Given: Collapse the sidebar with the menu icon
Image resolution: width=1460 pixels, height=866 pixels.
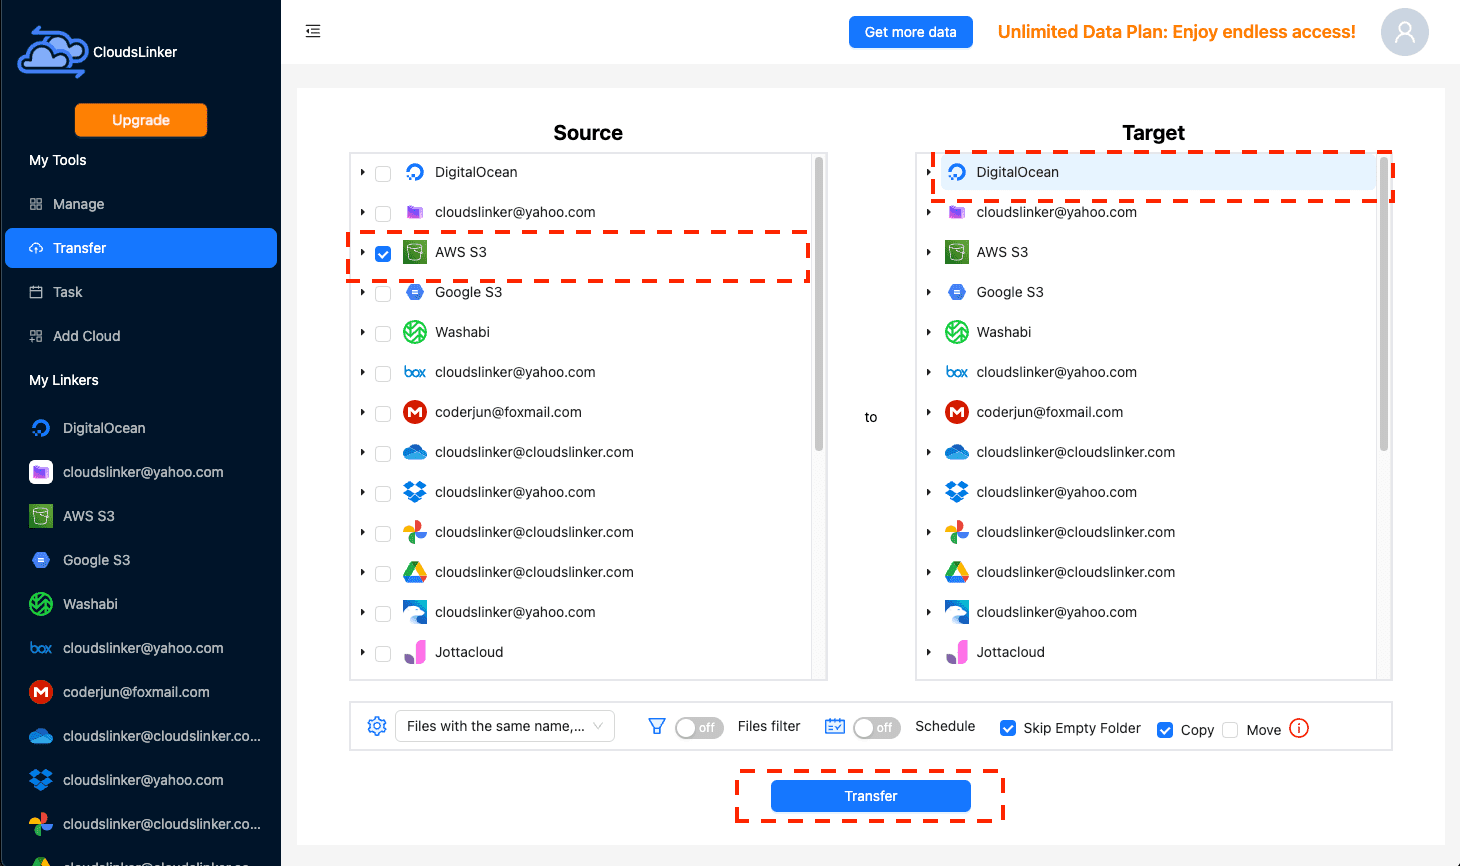Looking at the screenshot, I should click(313, 31).
